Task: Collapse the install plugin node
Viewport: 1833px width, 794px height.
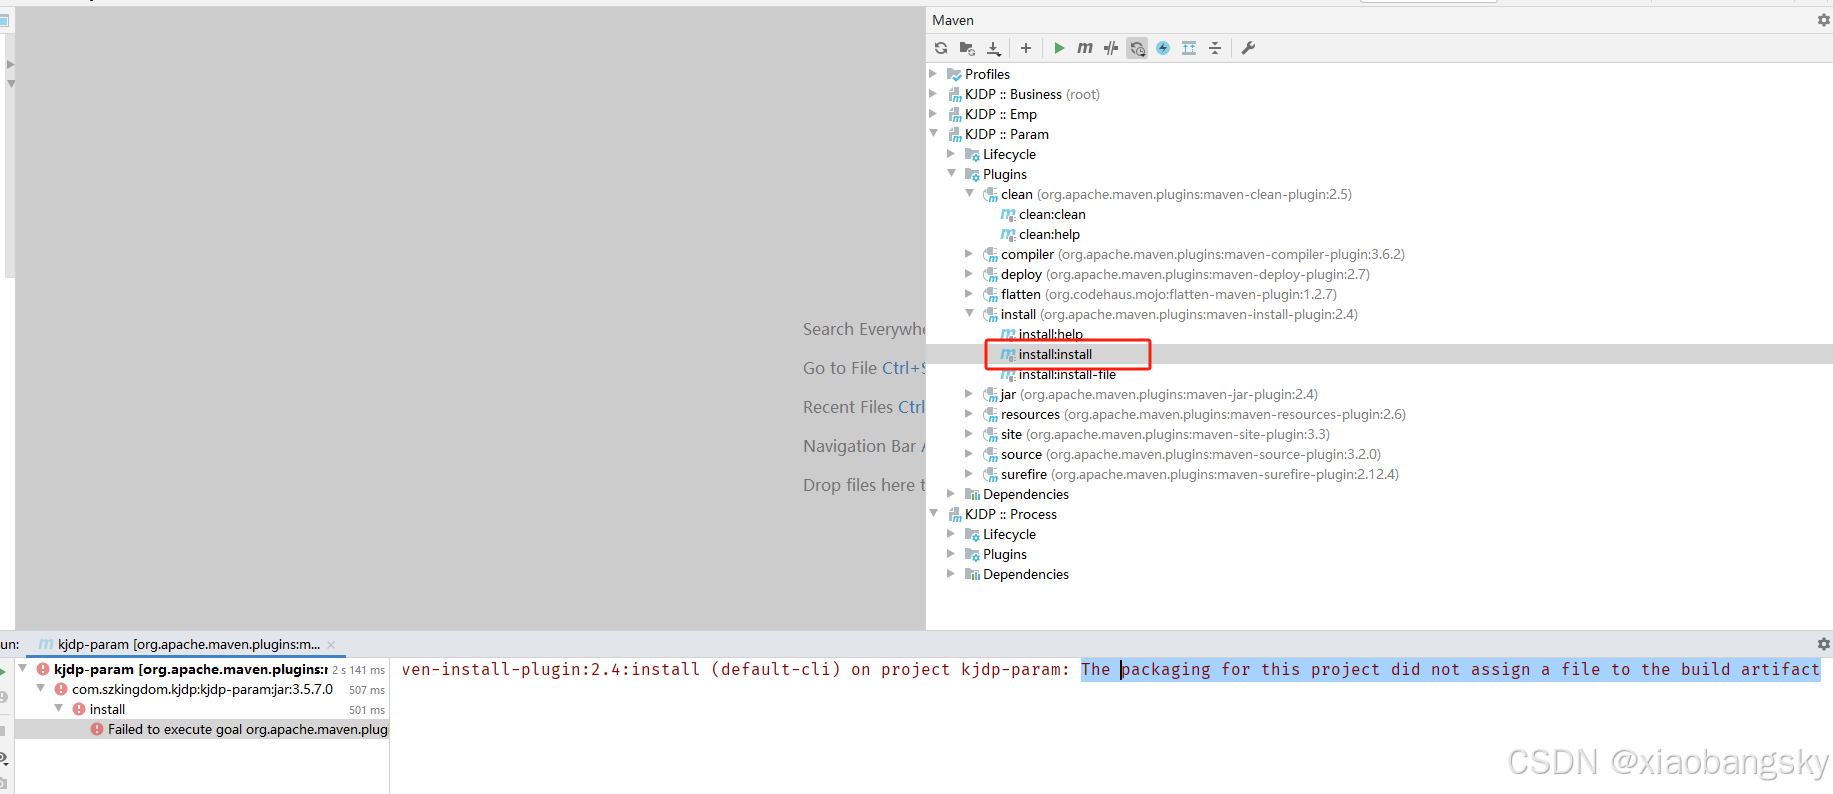Action: [x=969, y=314]
